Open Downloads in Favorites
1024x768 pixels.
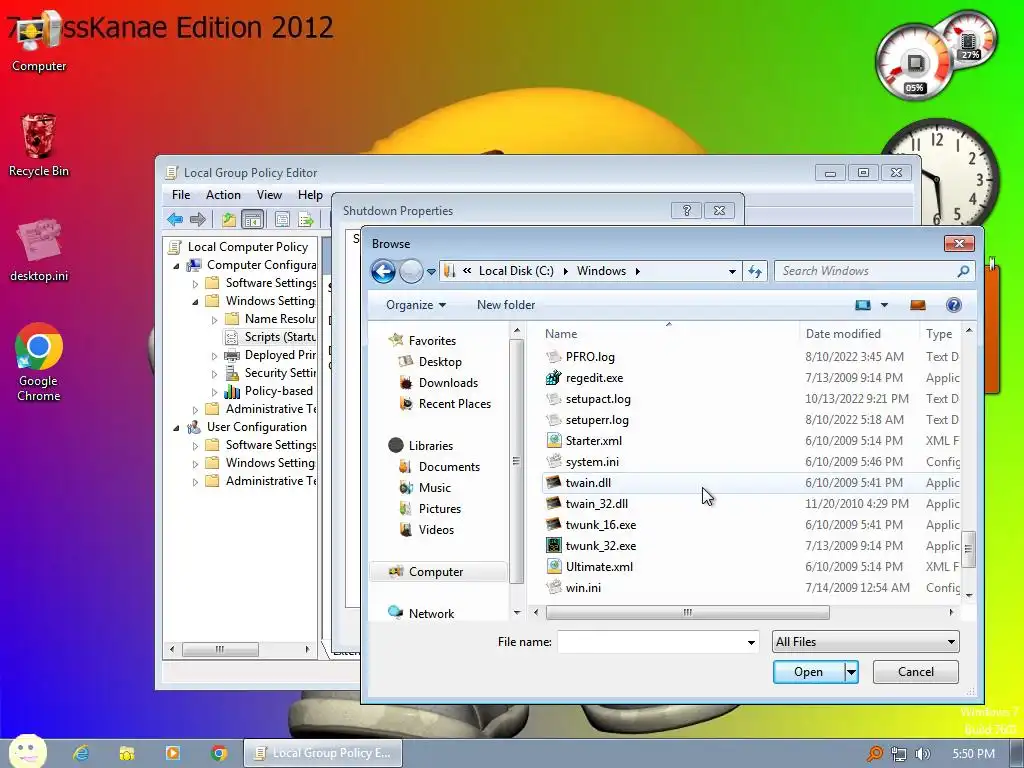point(448,383)
